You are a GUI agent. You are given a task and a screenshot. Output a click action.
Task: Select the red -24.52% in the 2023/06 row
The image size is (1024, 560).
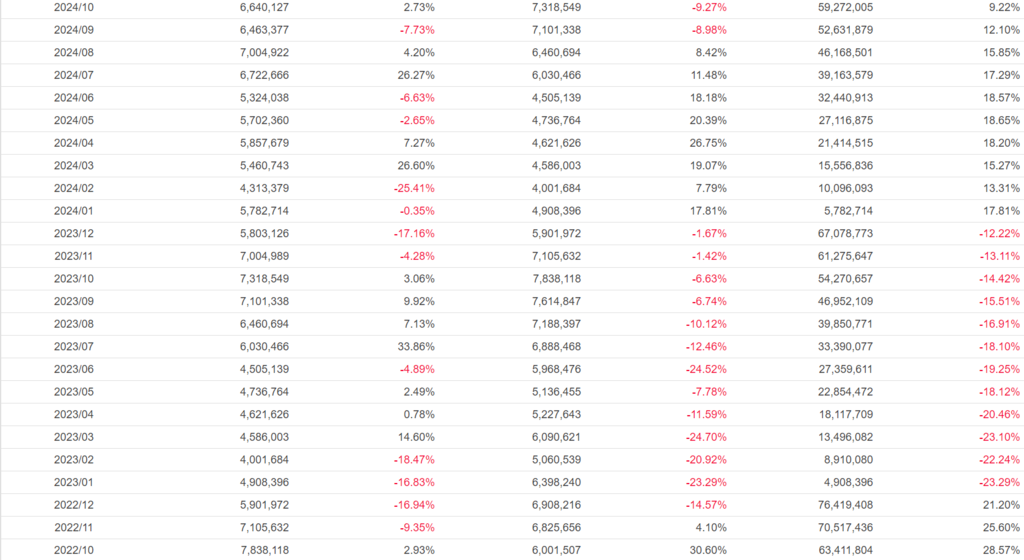pyautogui.click(x=705, y=369)
